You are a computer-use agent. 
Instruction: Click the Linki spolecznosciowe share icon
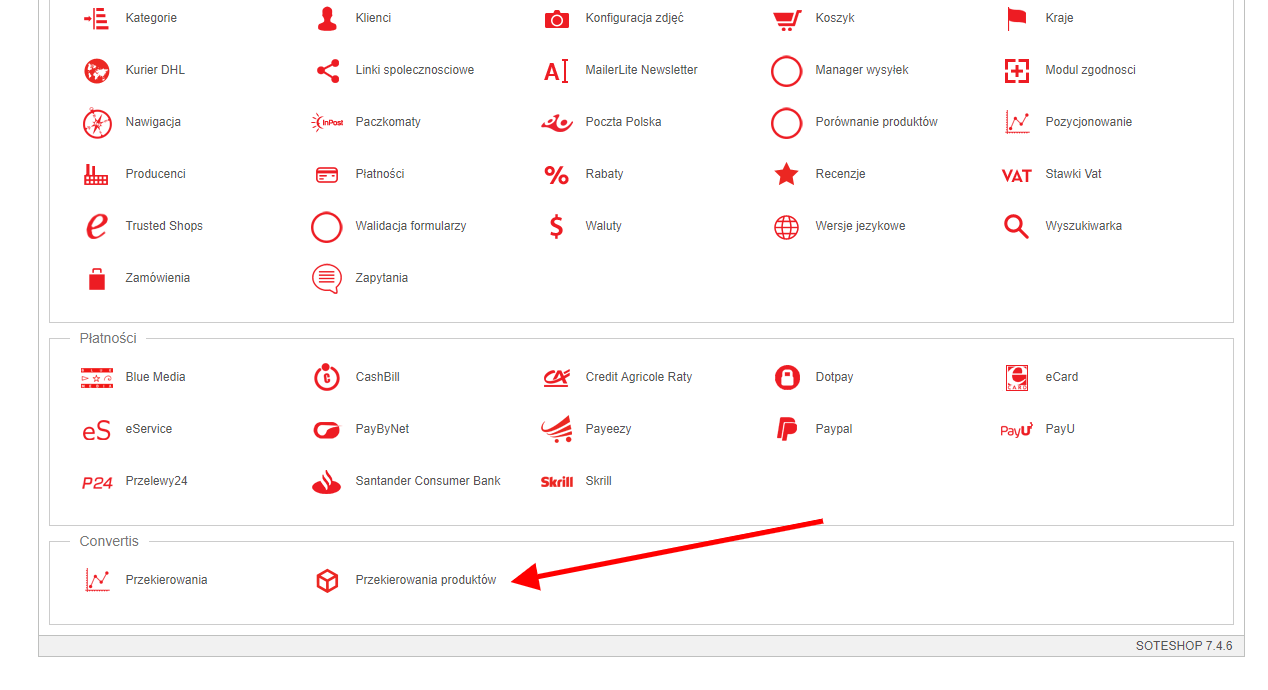(x=327, y=70)
